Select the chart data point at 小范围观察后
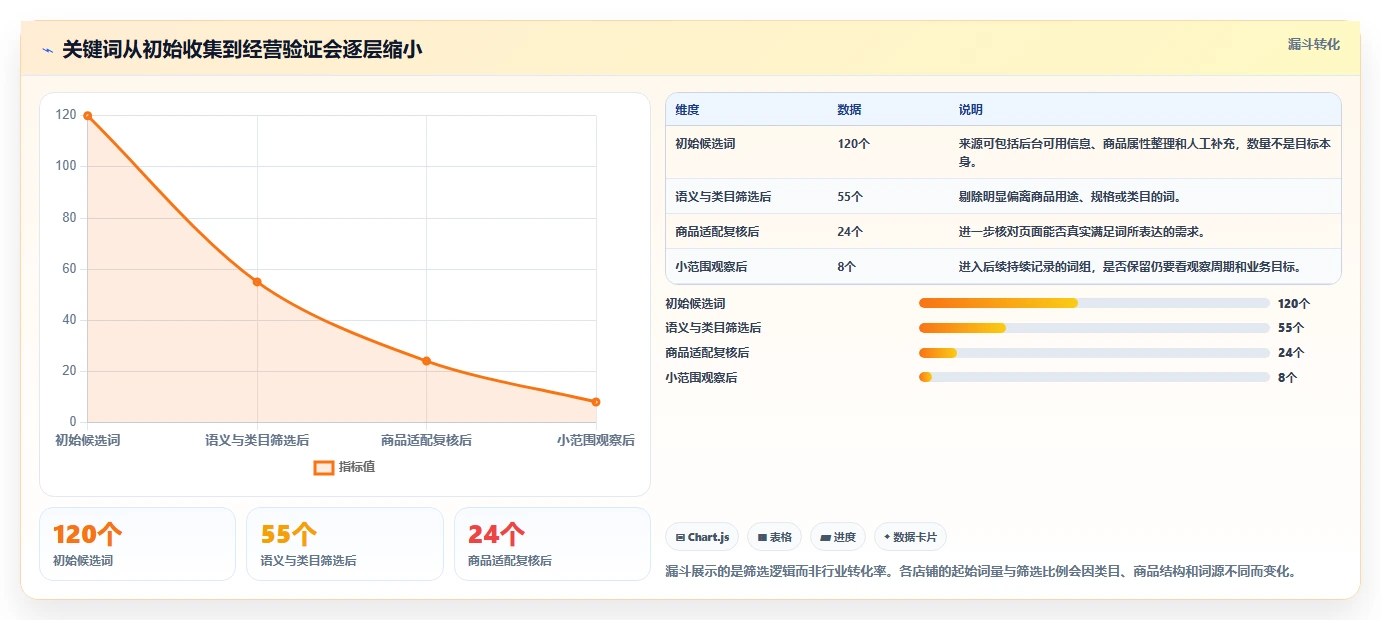 (596, 402)
